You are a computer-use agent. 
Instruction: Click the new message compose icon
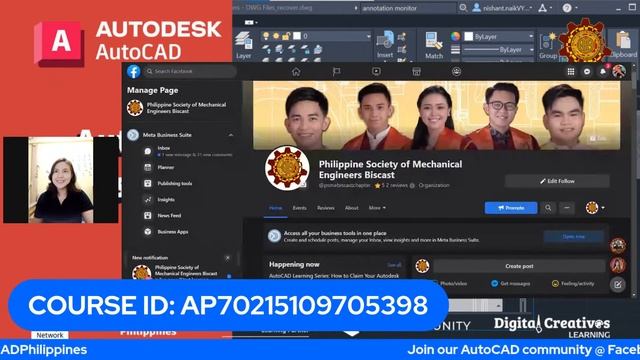[x=618, y=284]
